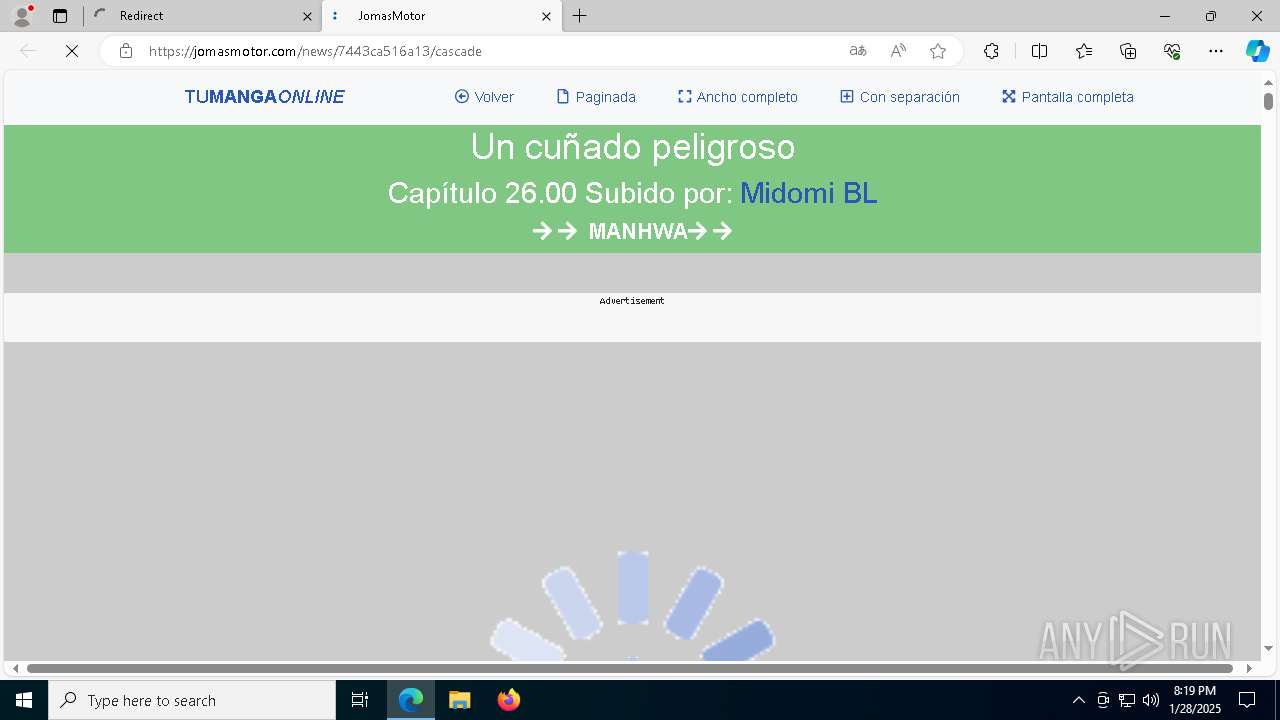Click the TUMANGAONLINE logo
Viewport: 1280px width, 720px height.
264,97
